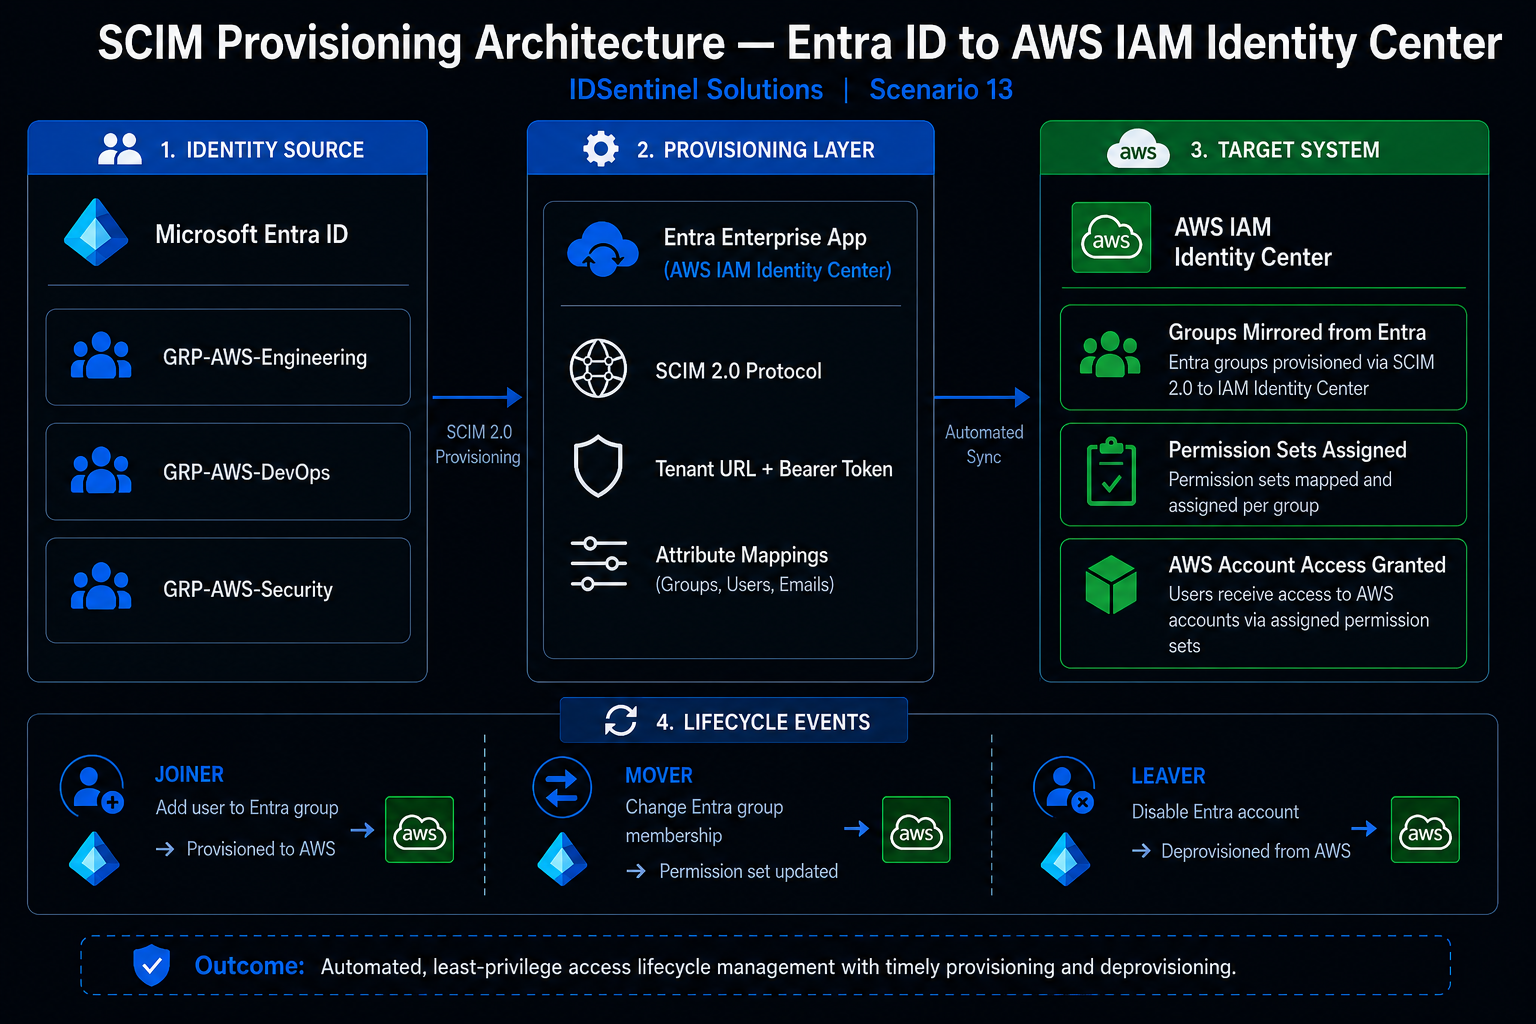Image resolution: width=1536 pixels, height=1024 pixels.
Task: Click the Entra Enterprise App title
Action: [765, 237]
